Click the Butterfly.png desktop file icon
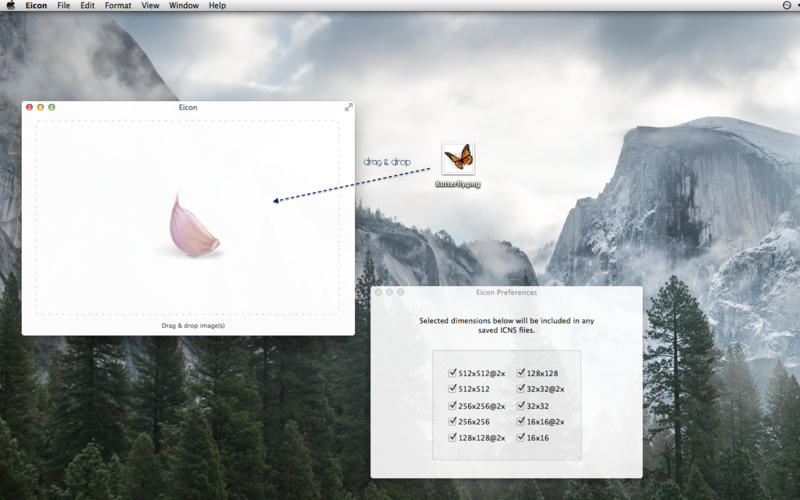800x500 pixels. [x=458, y=158]
